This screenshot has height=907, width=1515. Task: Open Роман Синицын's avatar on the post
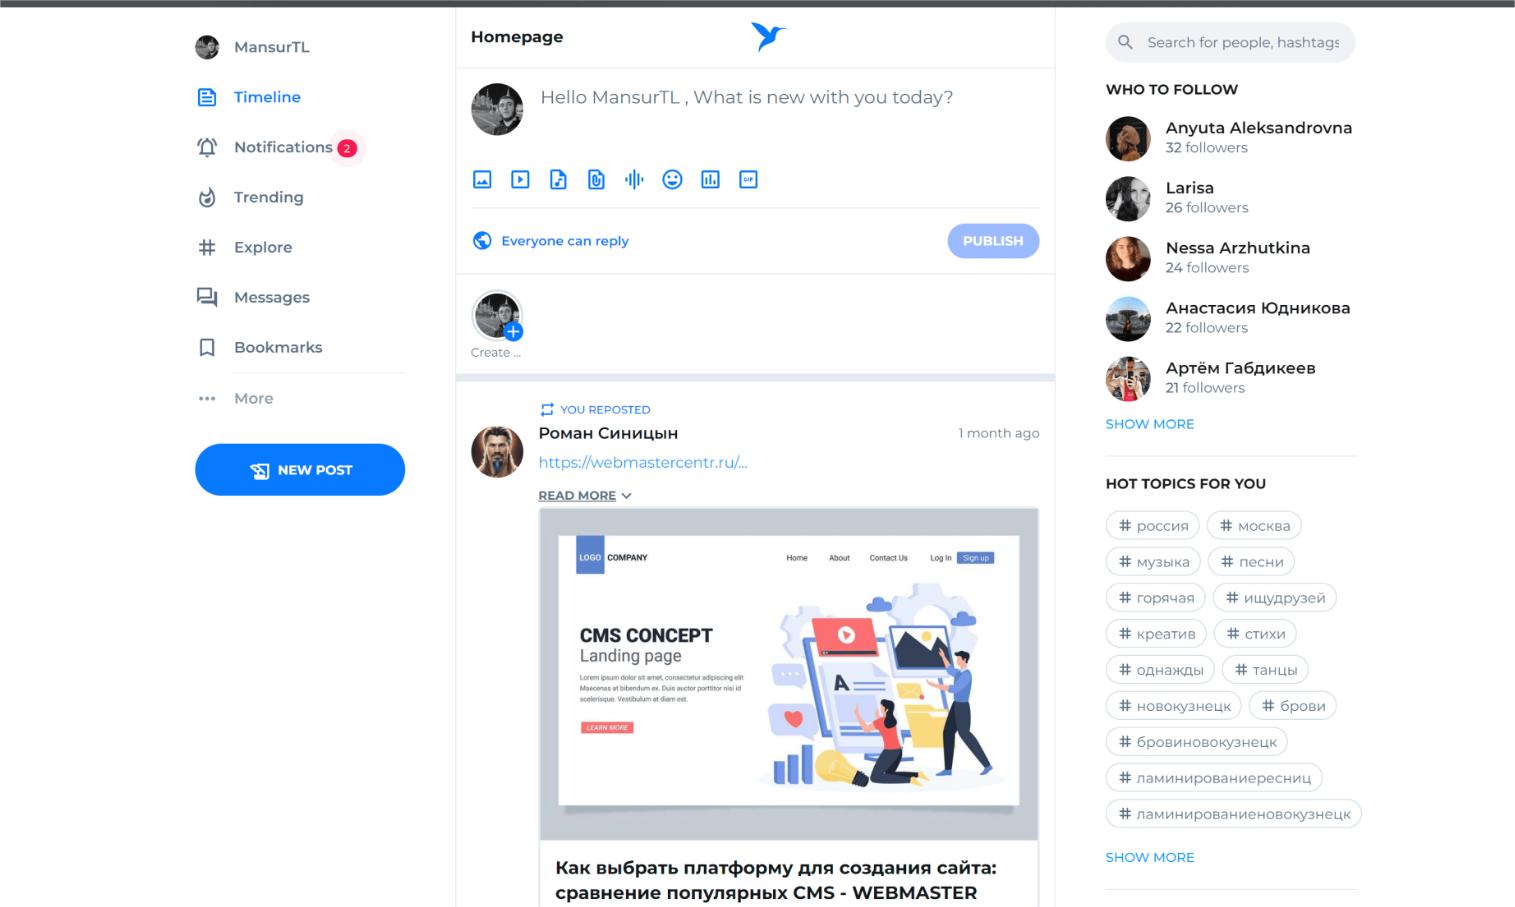tap(497, 451)
